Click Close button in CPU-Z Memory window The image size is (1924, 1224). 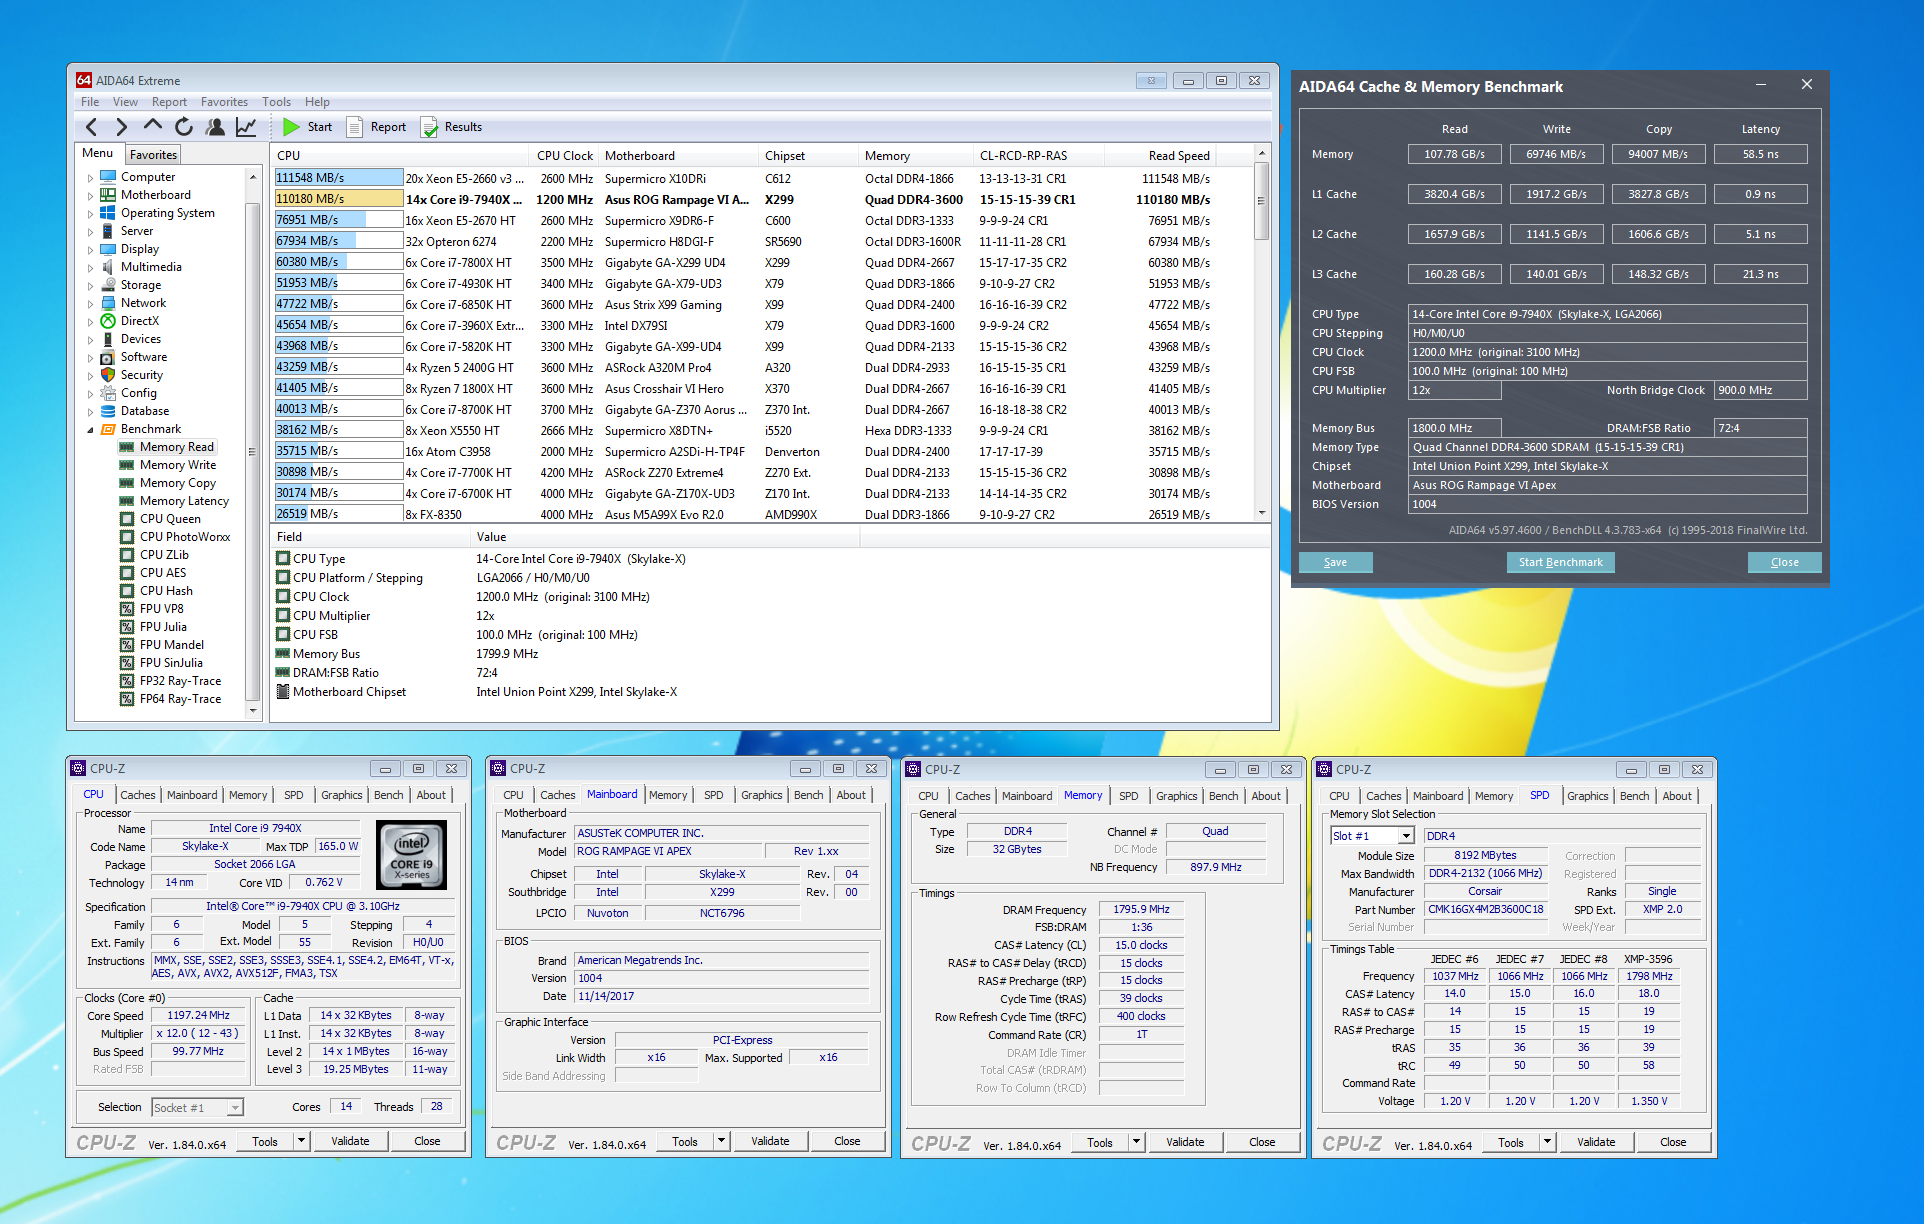(1262, 1142)
